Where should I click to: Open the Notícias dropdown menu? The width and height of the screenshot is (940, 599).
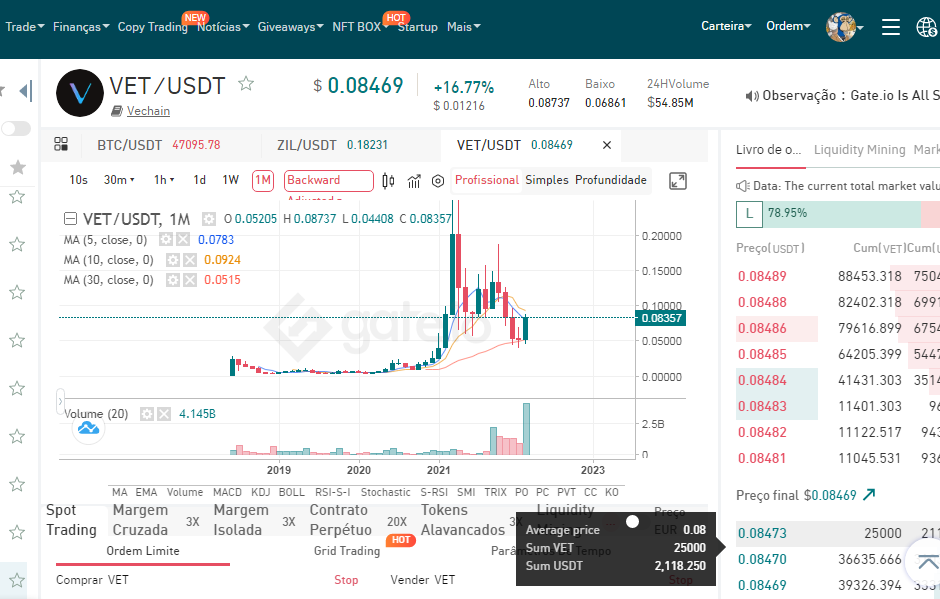(223, 27)
